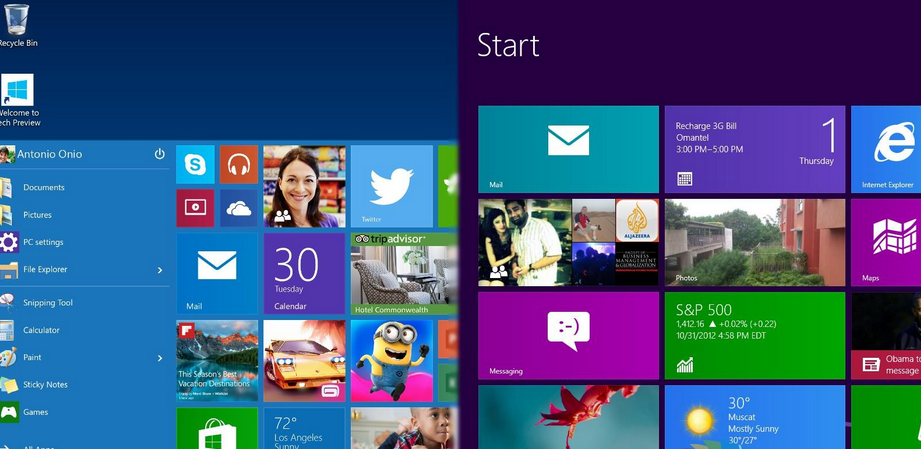Open the Video player tile

tap(195, 208)
